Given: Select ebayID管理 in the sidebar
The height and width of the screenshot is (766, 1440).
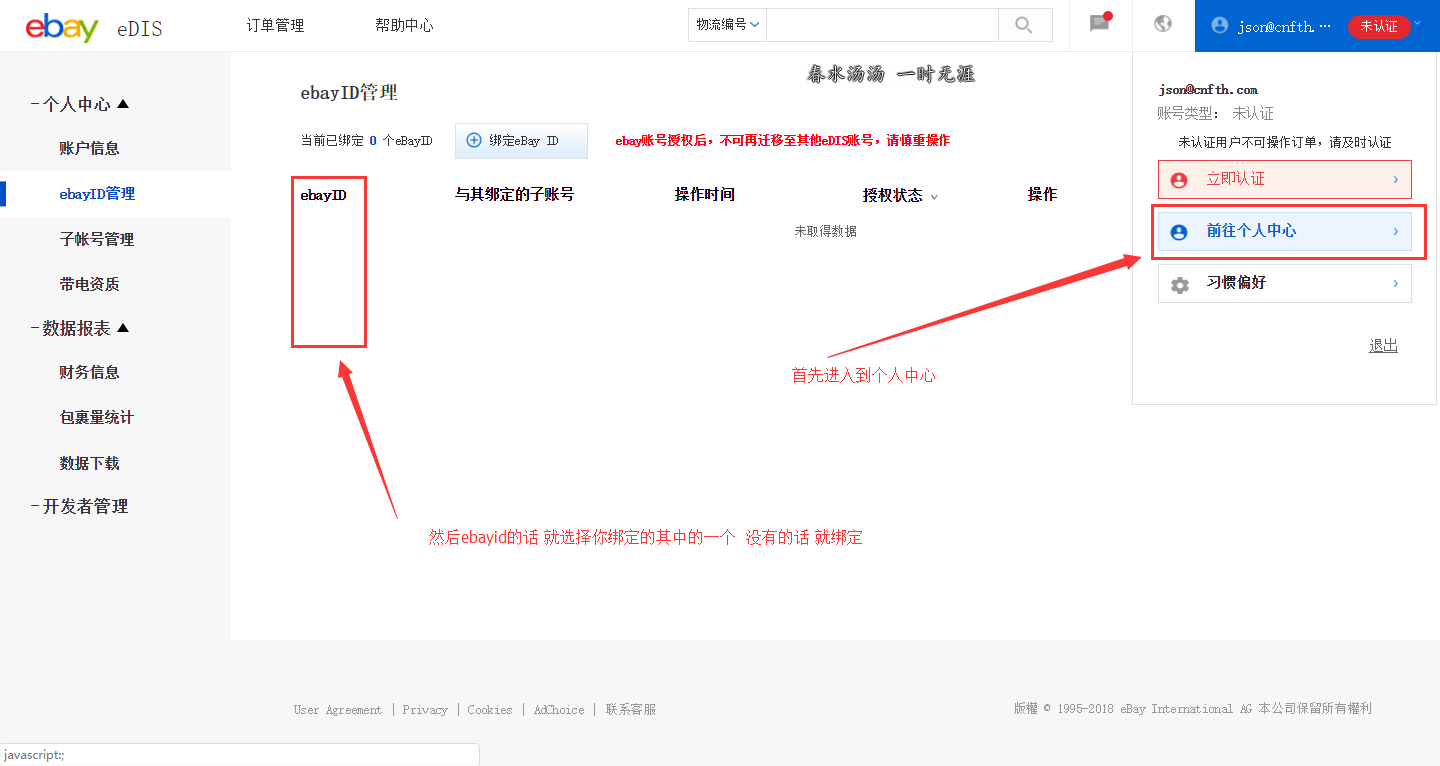Looking at the screenshot, I should 97,194.
